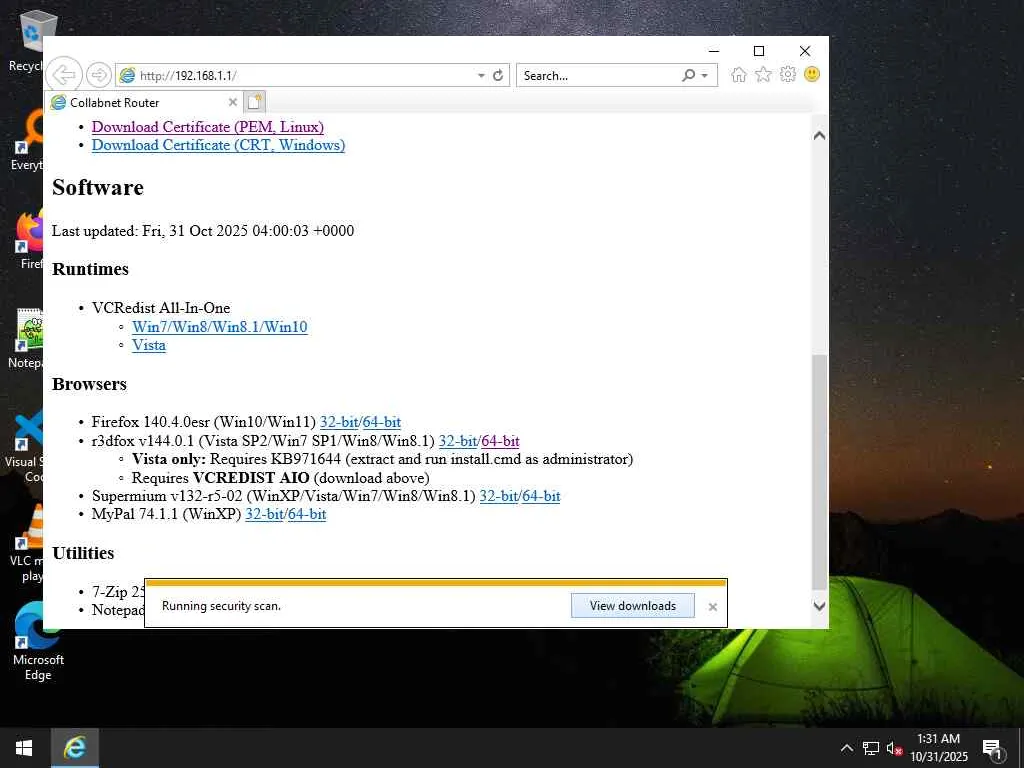Open Favorites with the star icon

763,75
